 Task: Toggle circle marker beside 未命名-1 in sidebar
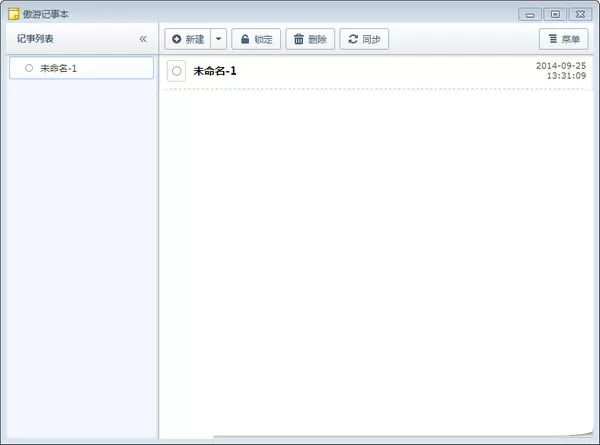(29, 68)
